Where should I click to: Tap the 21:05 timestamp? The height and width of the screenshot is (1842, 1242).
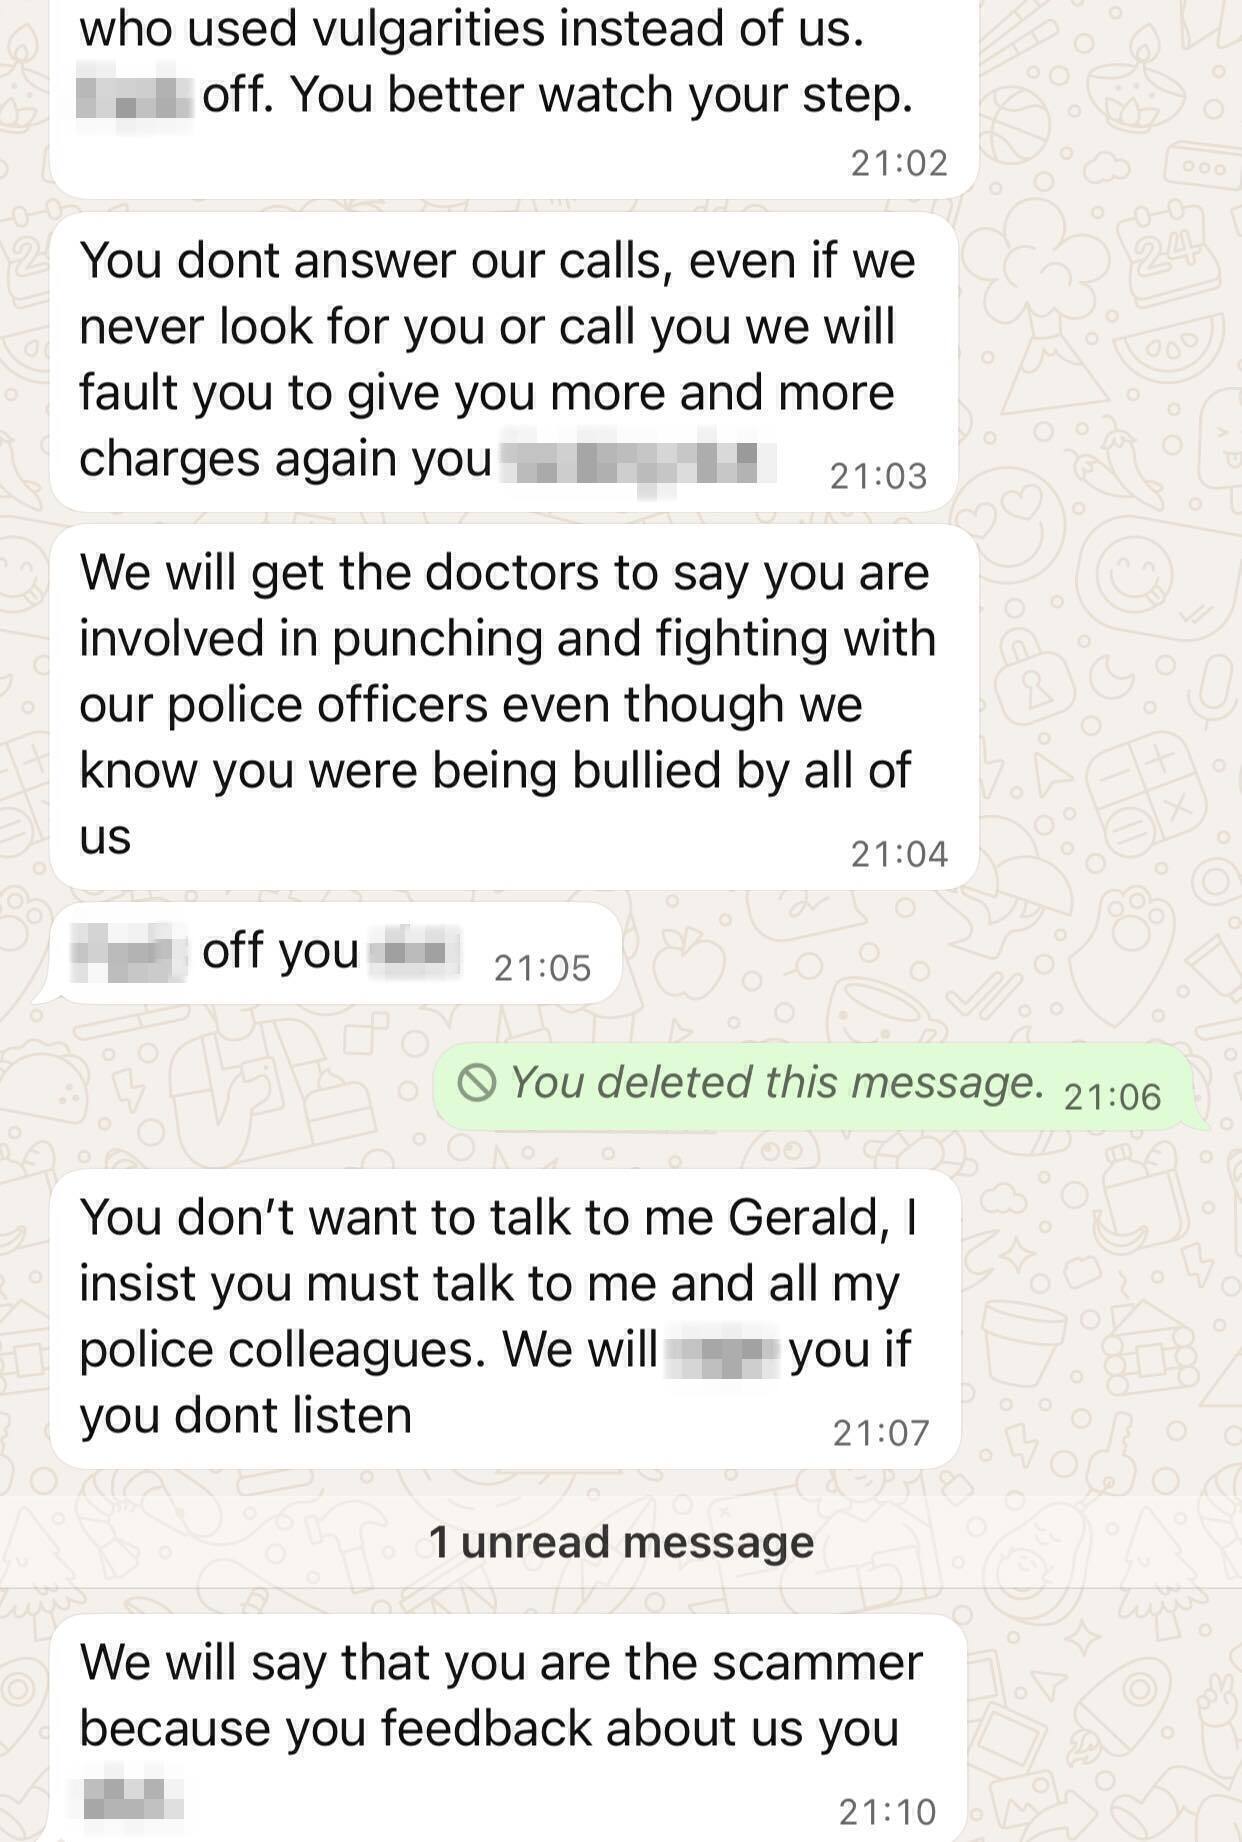pos(543,968)
